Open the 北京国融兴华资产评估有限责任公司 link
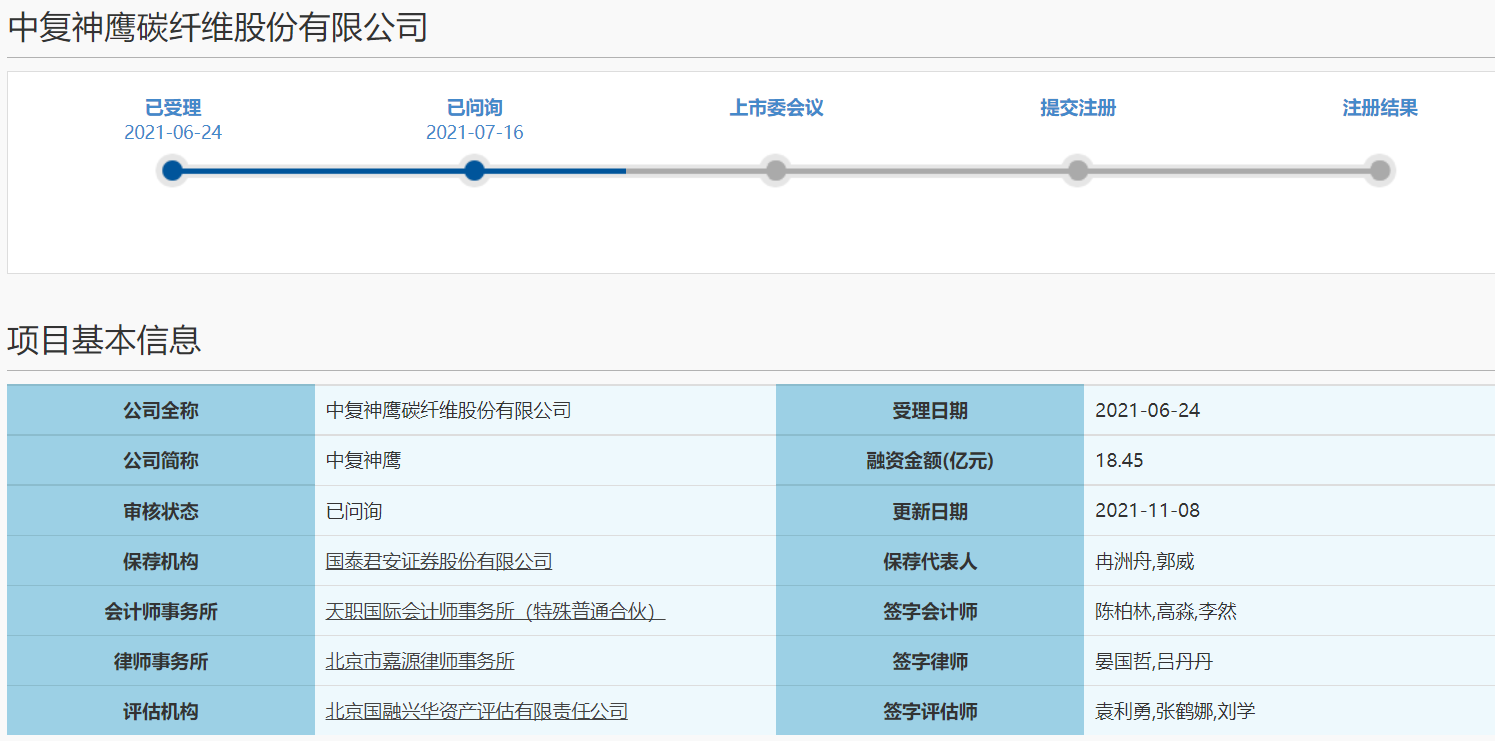The image size is (1495, 741). click(x=477, y=712)
